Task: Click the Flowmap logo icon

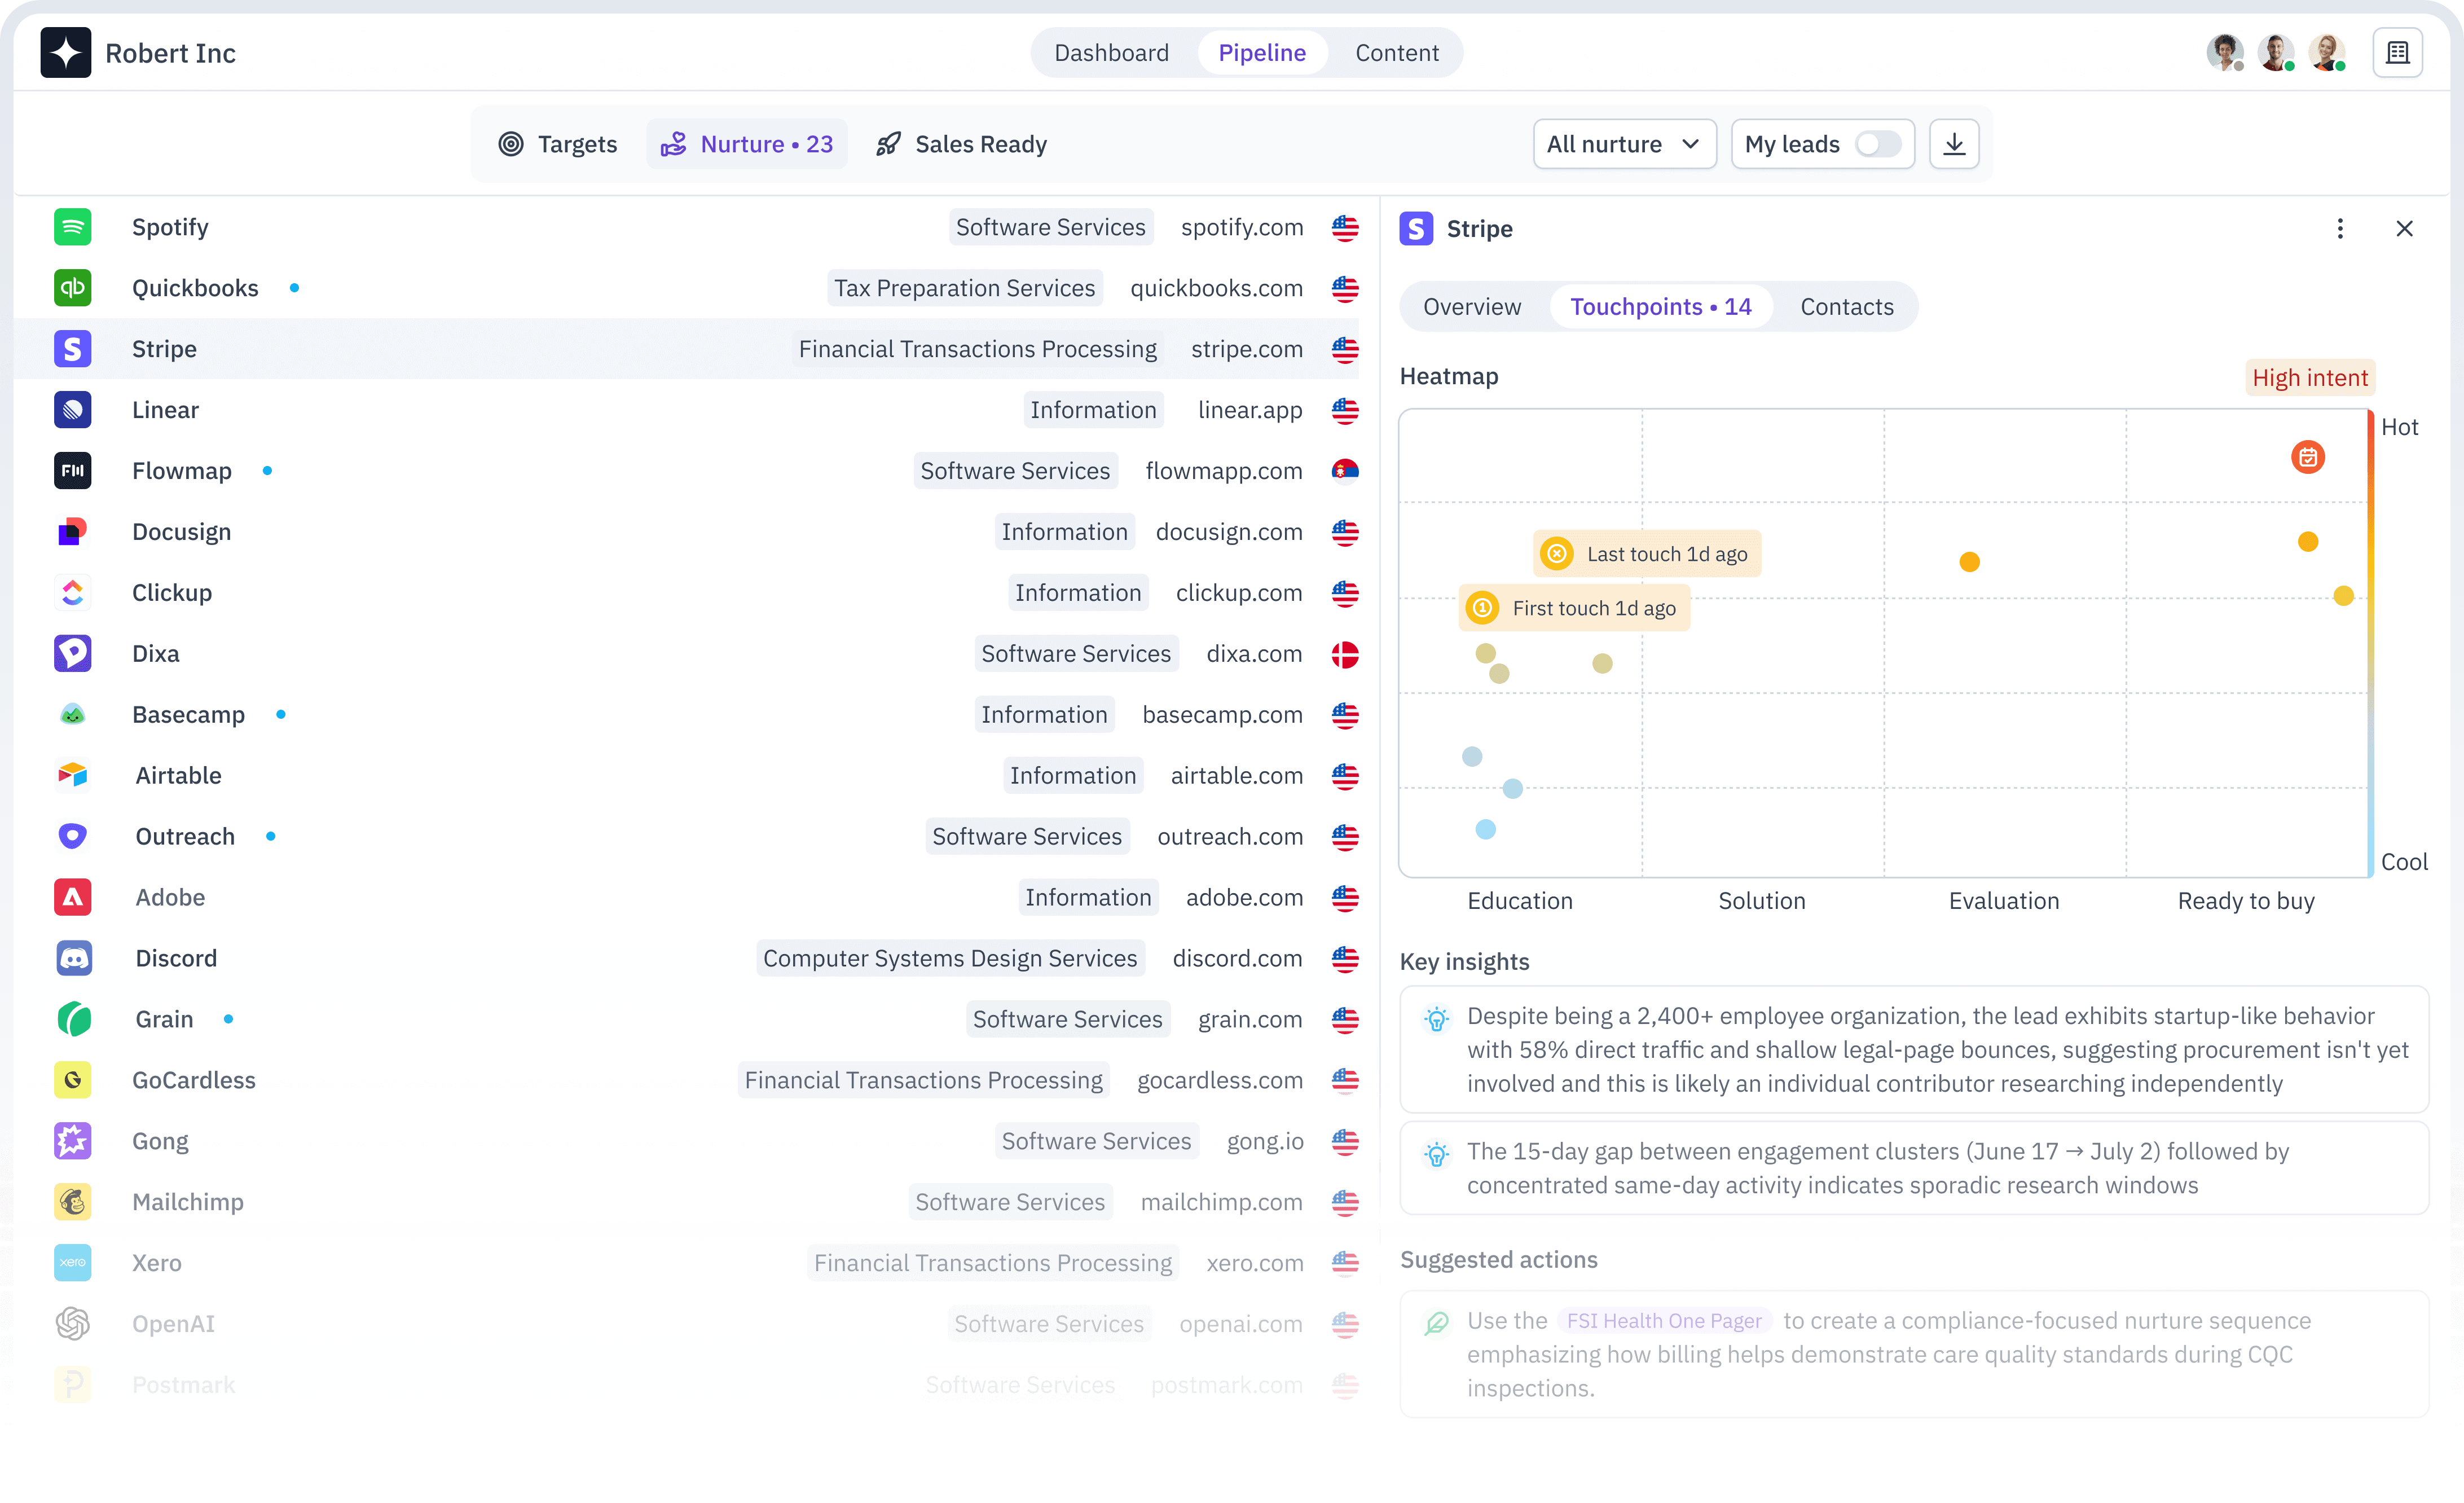Action: coord(72,471)
